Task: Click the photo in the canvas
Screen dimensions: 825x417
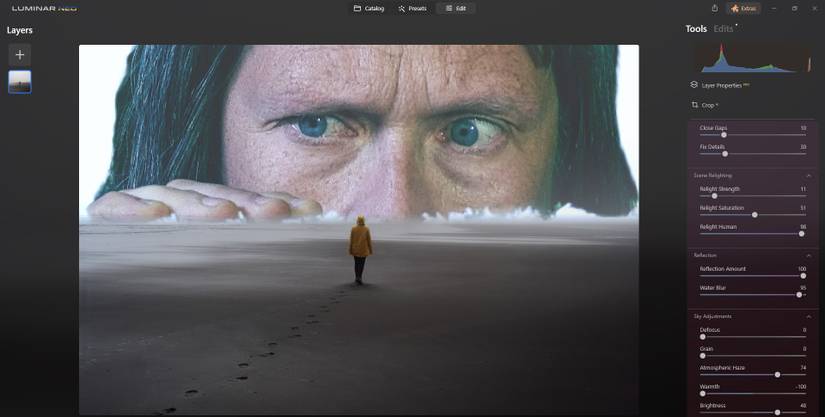Action: [x=359, y=230]
